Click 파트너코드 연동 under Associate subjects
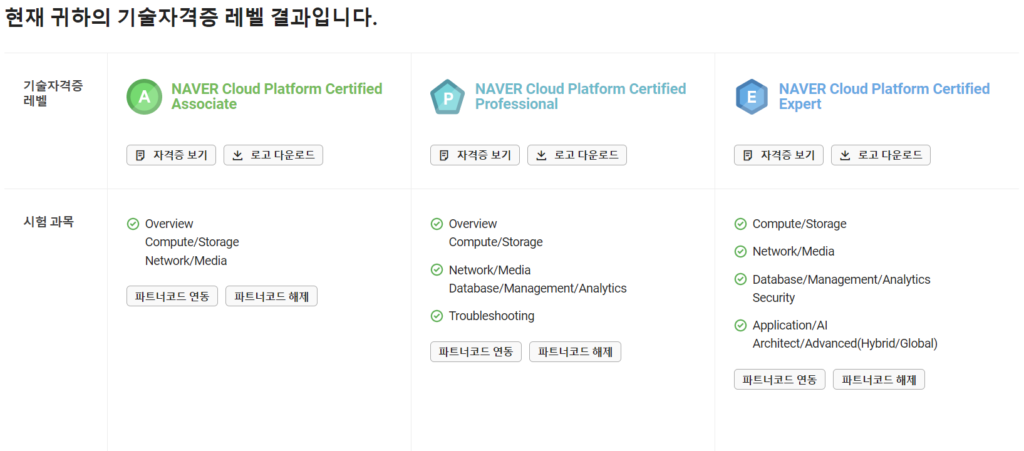1024x451 pixels. [172, 296]
